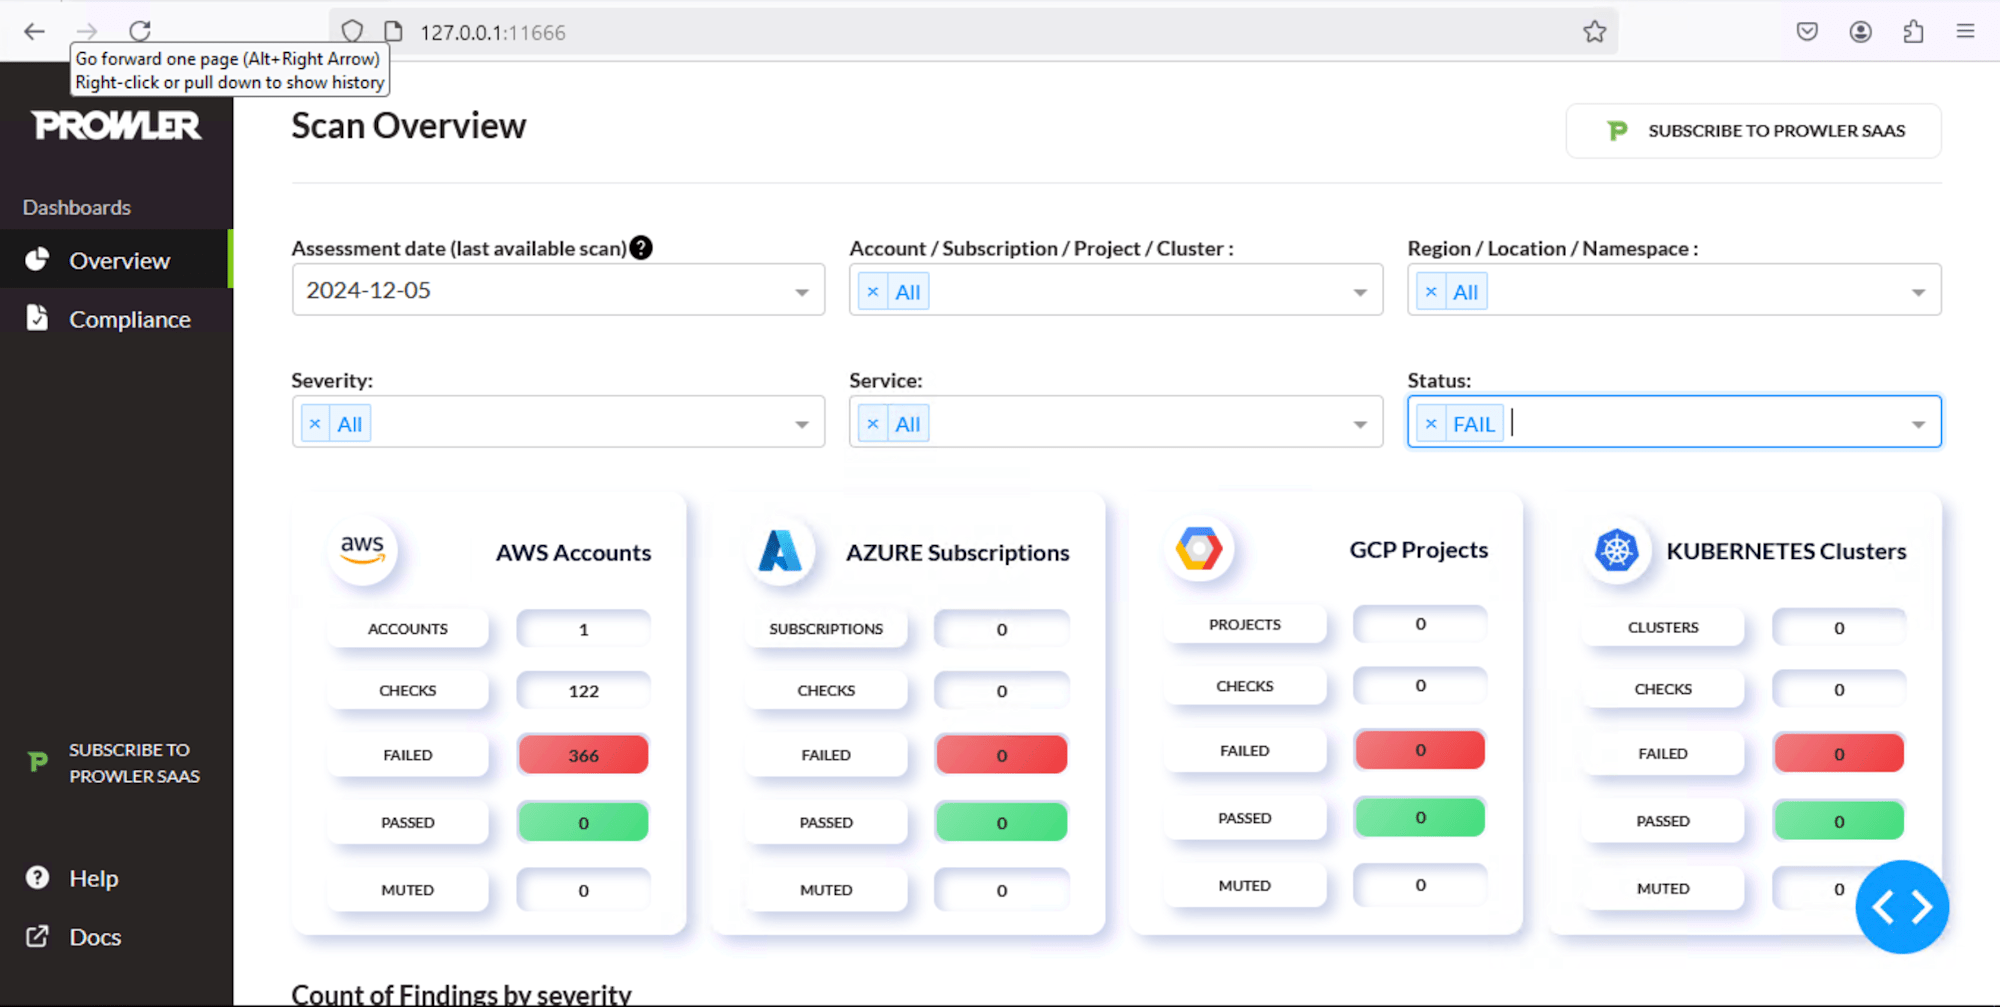Click the Docs external link icon
This screenshot has width=2000, height=1007.
37,937
